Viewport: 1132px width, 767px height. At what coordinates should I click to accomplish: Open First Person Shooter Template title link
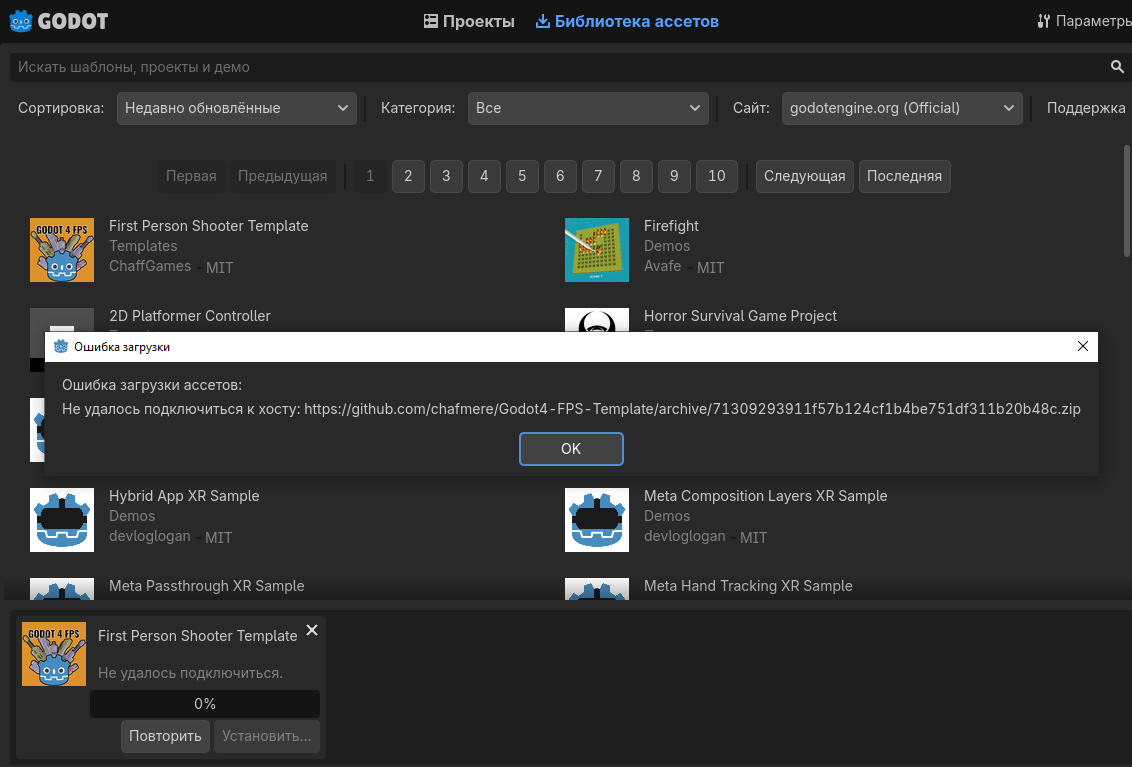click(209, 226)
